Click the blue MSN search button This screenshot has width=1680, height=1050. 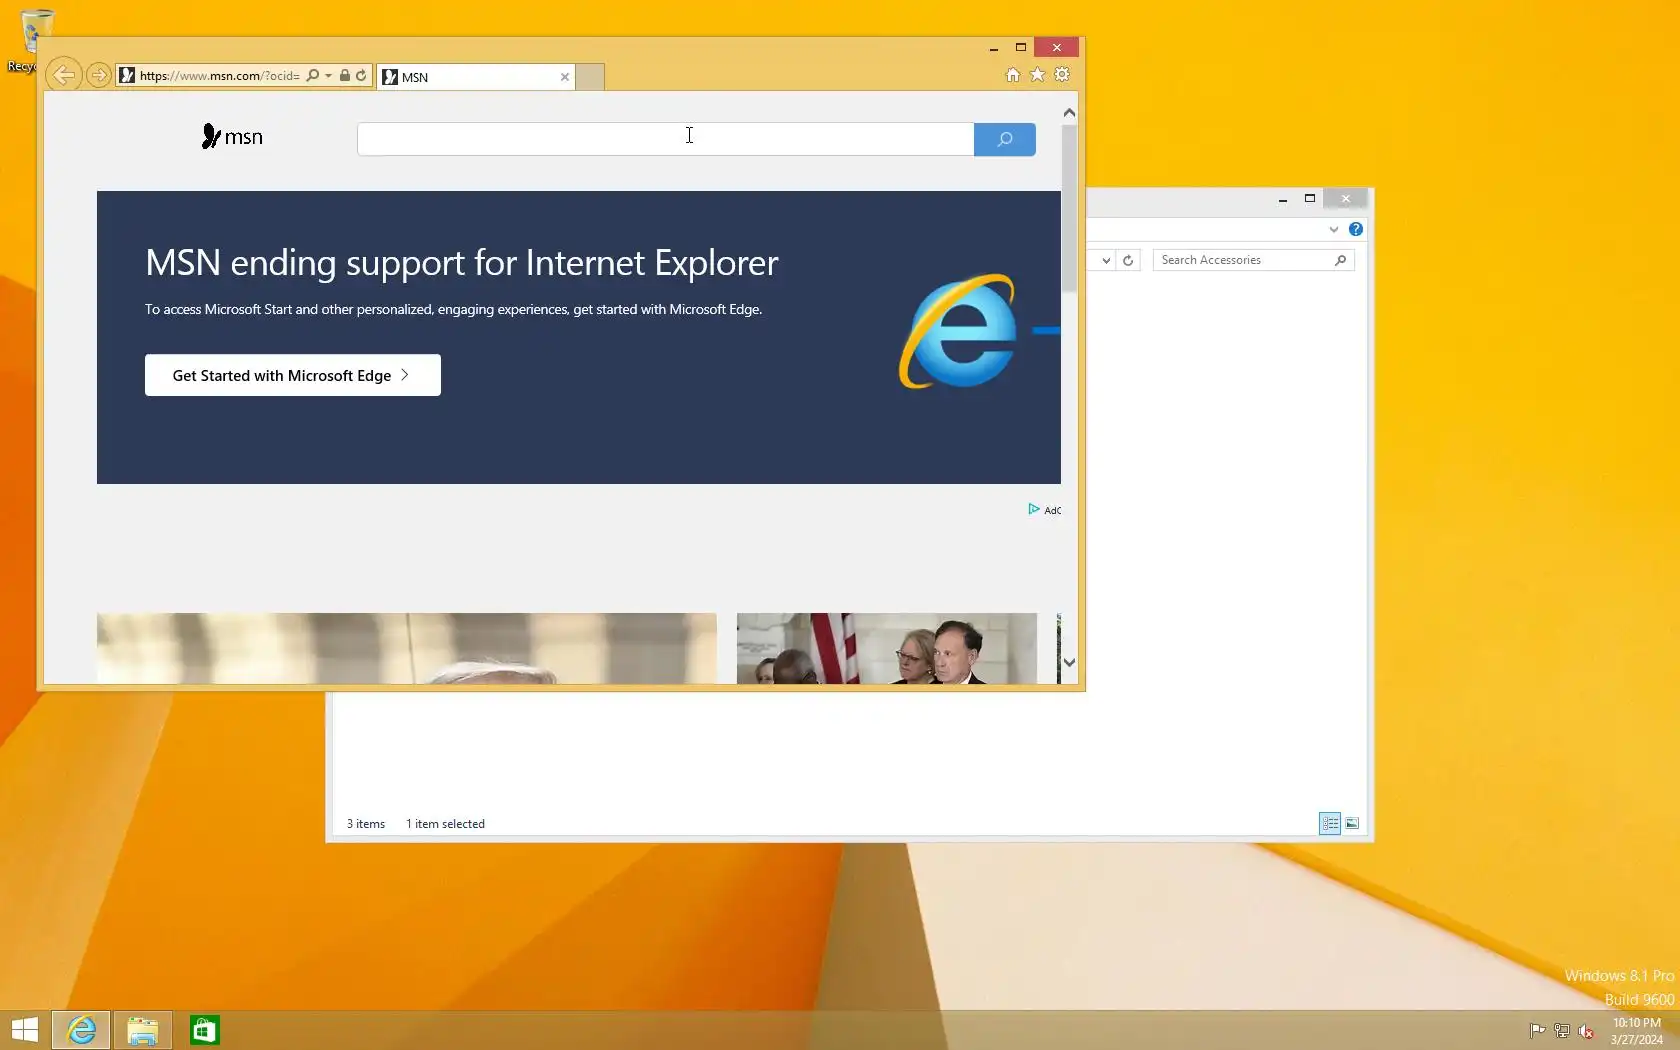tap(1005, 139)
